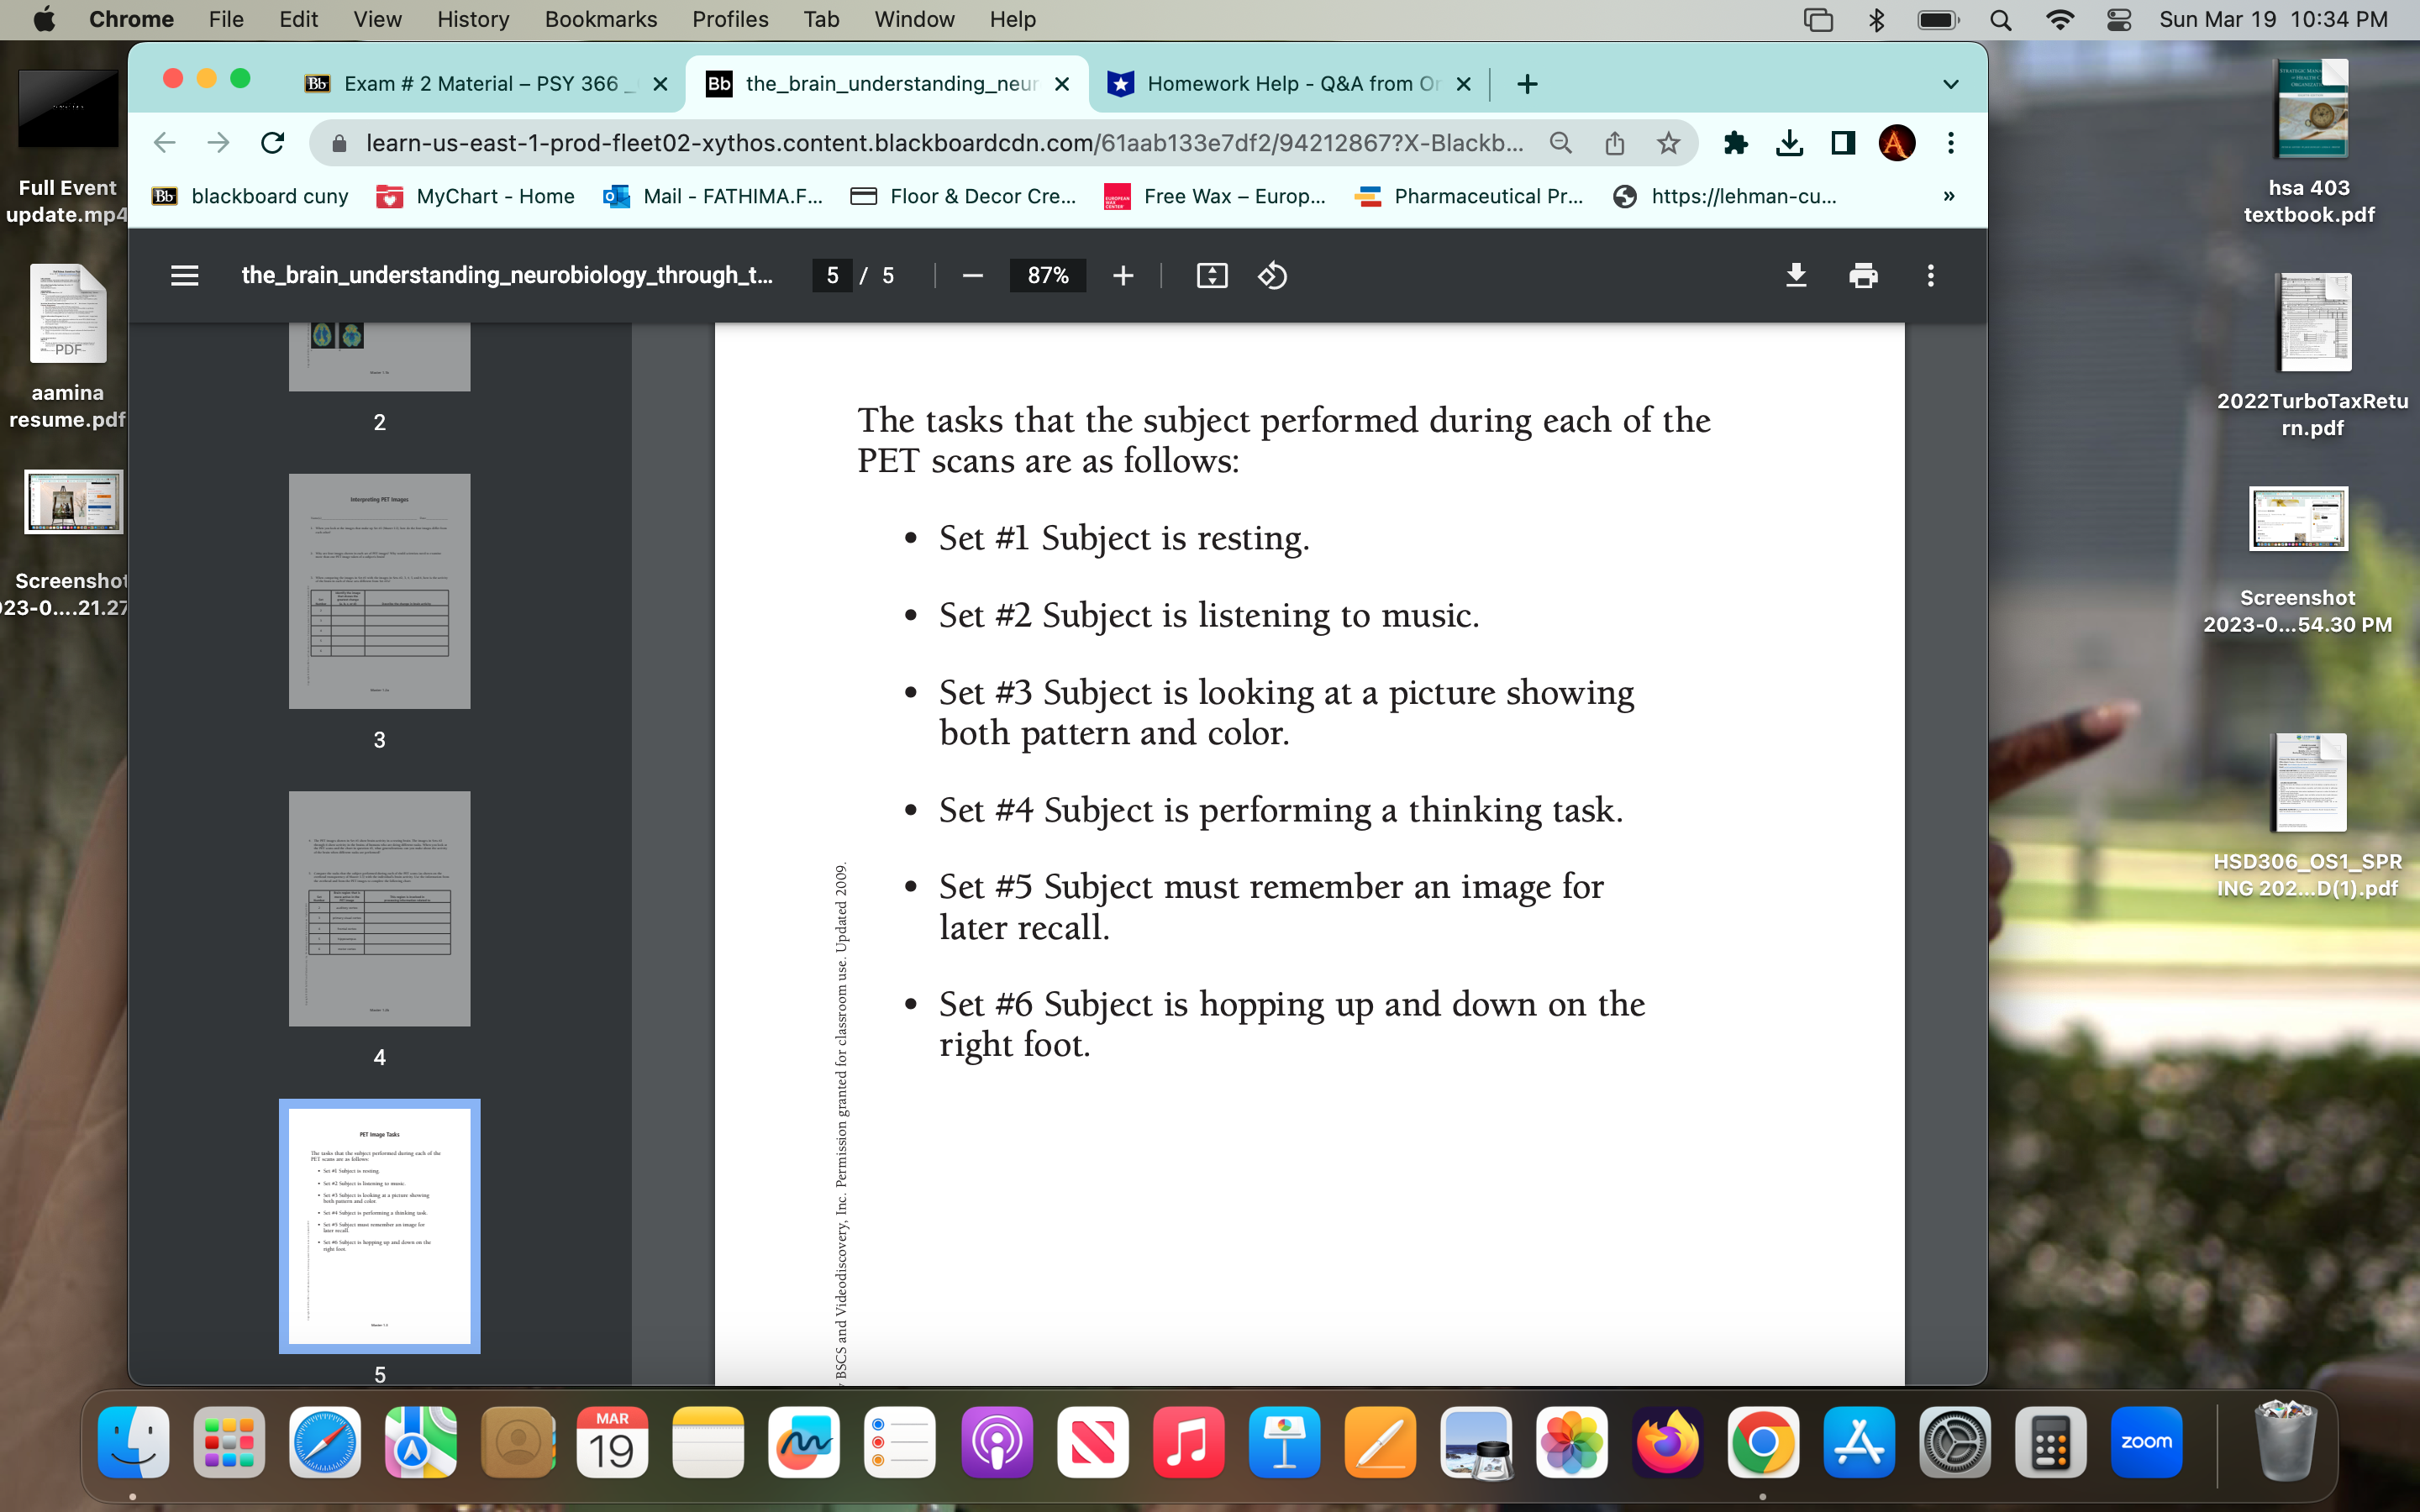Open the PDF viewer's three-dot options menu
2420x1512 pixels.
(x=1930, y=276)
